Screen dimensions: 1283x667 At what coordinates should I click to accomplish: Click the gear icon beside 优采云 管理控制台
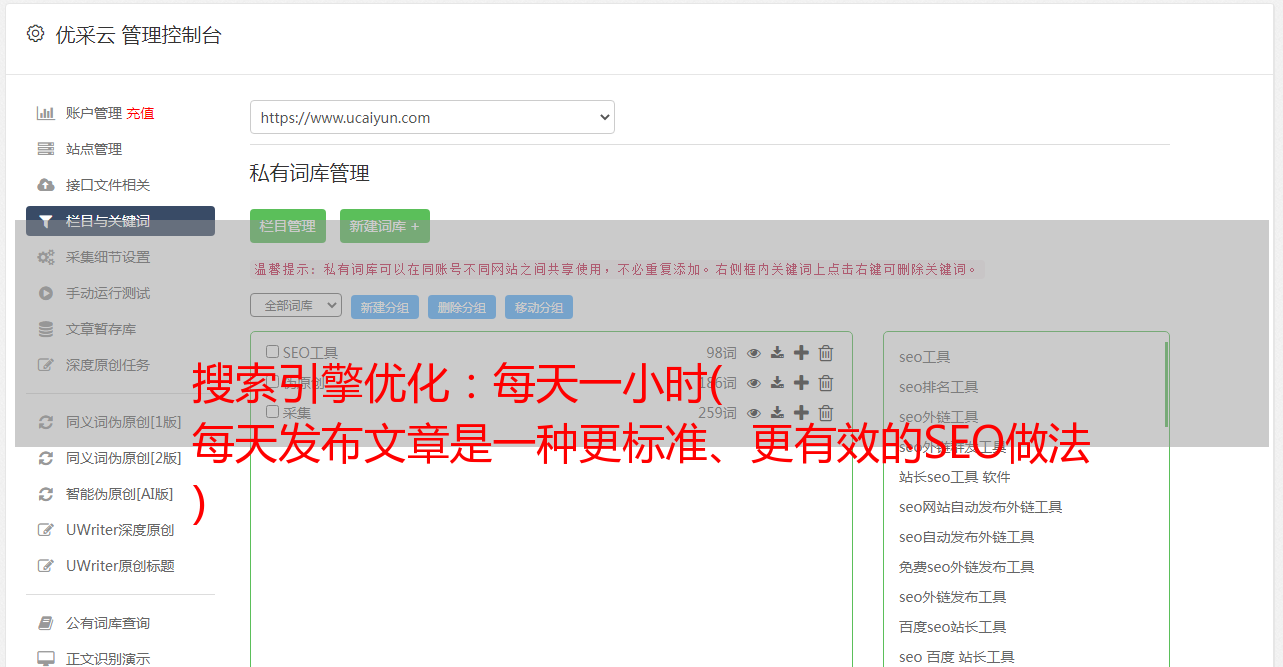[36, 34]
